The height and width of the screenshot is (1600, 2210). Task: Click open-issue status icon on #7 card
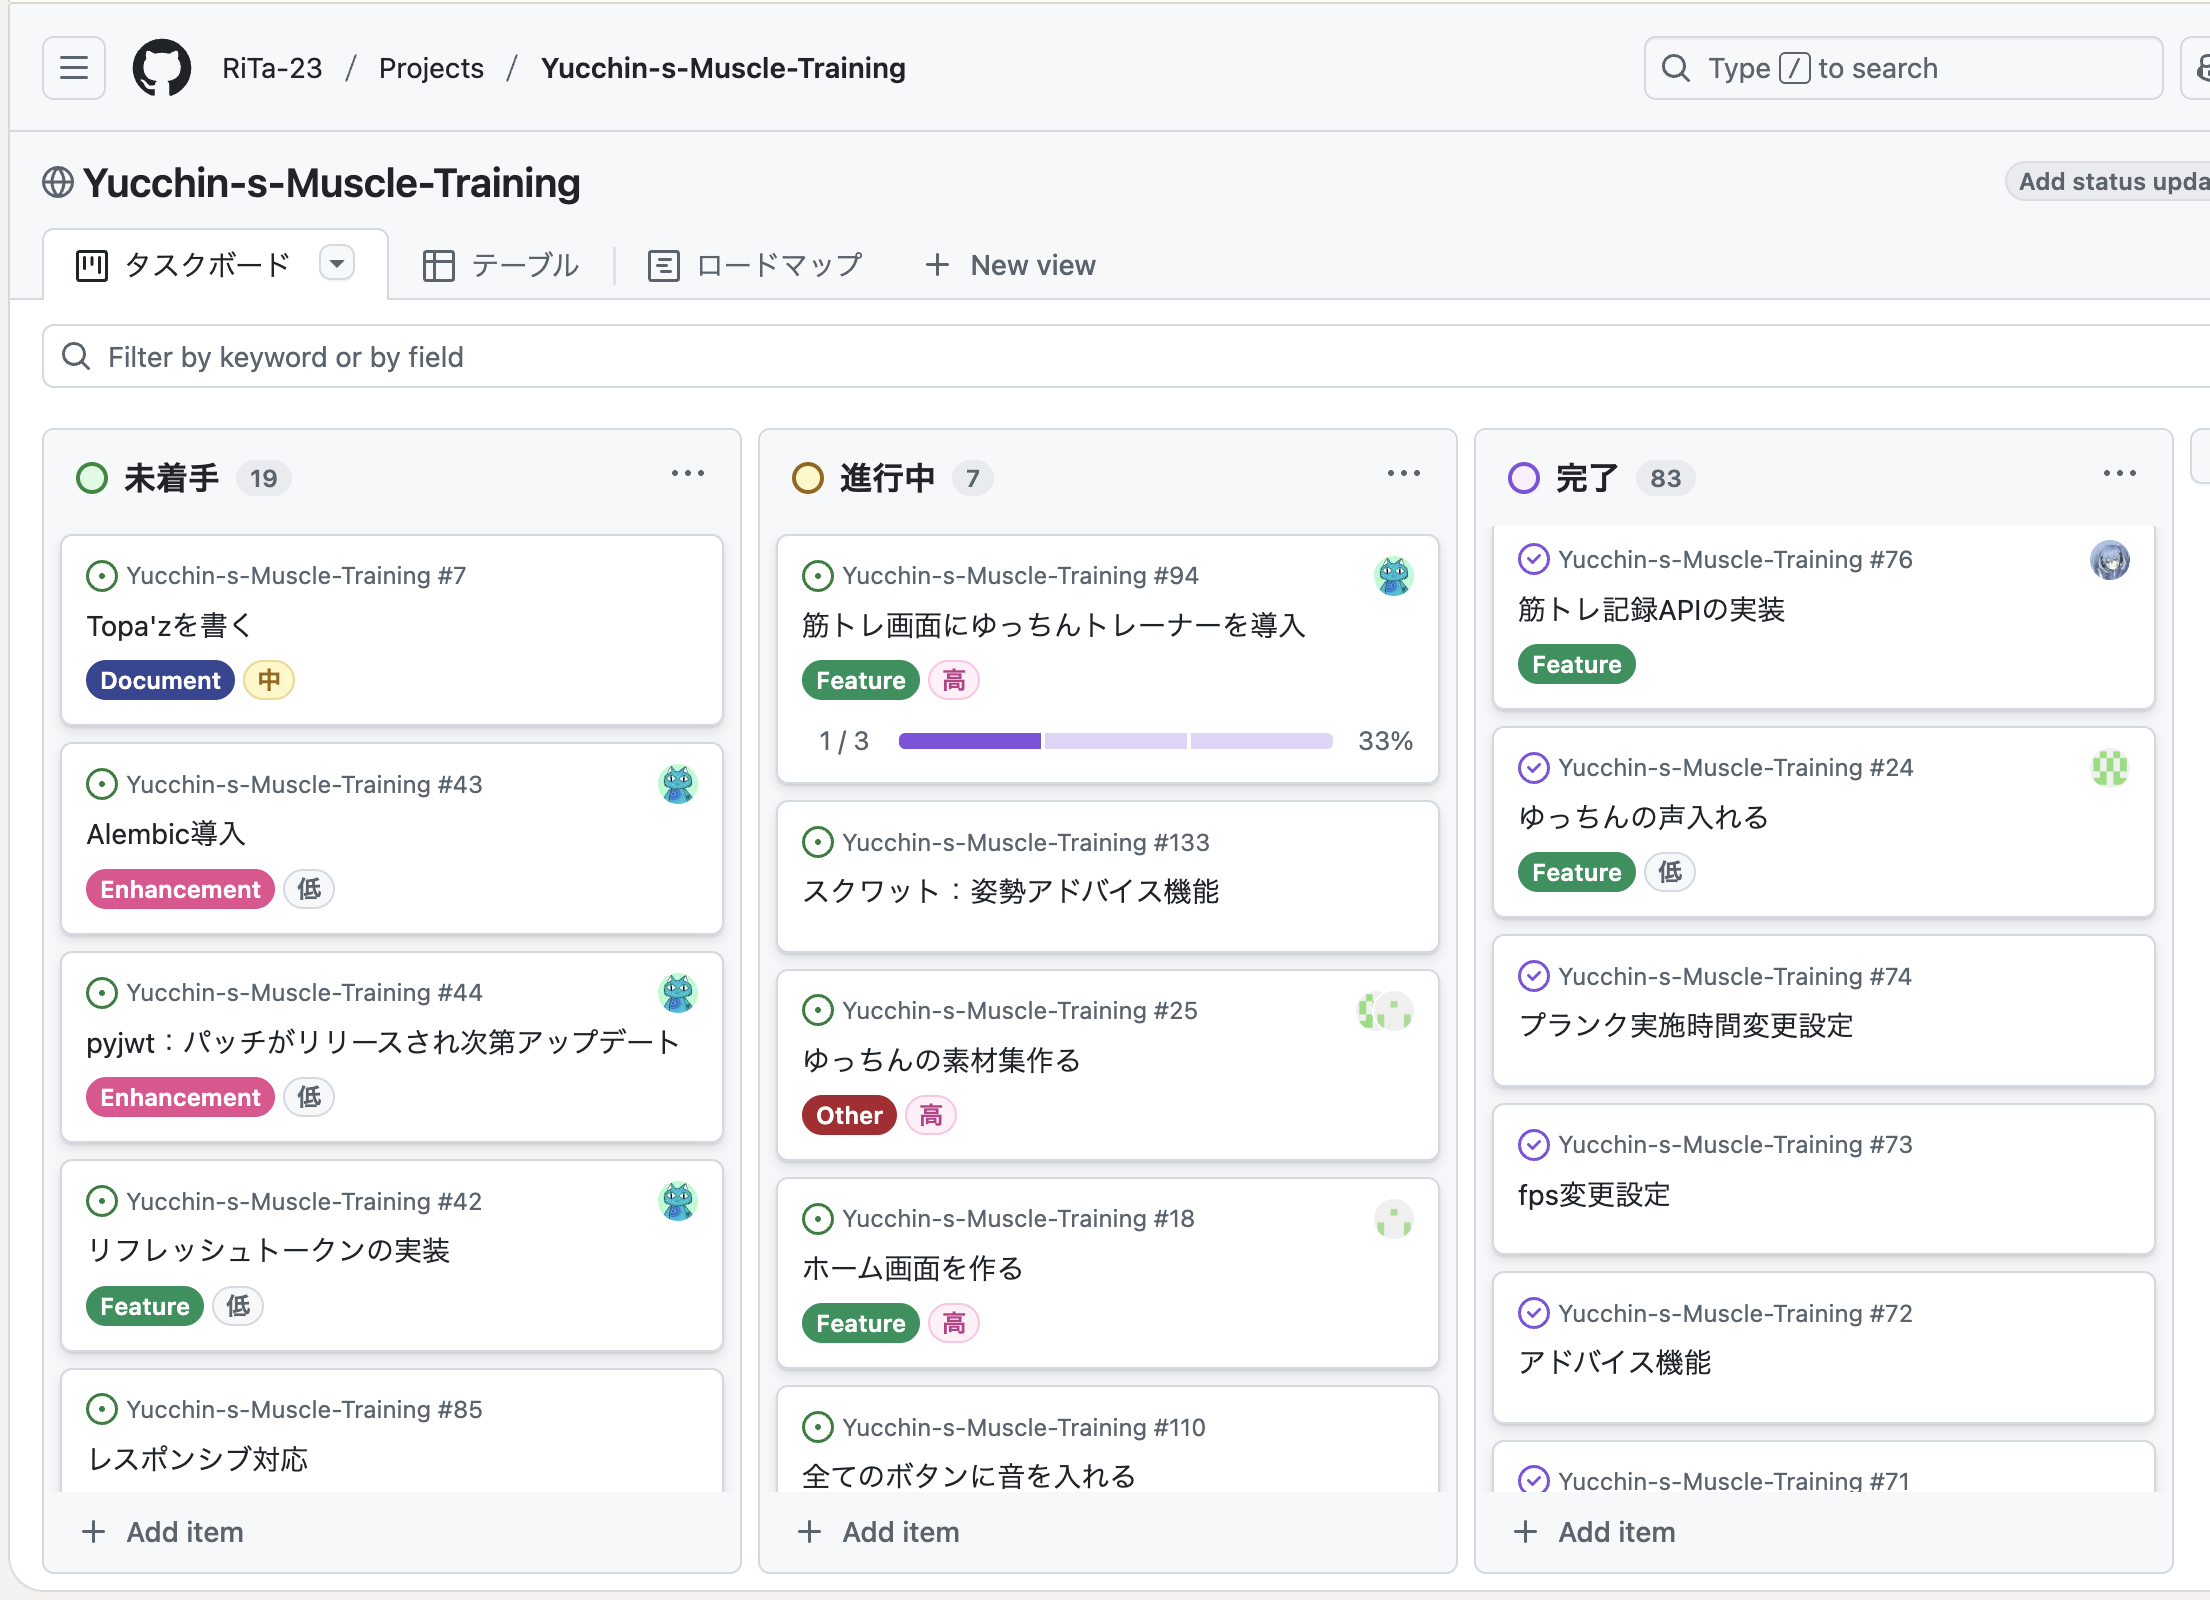pos(101,576)
